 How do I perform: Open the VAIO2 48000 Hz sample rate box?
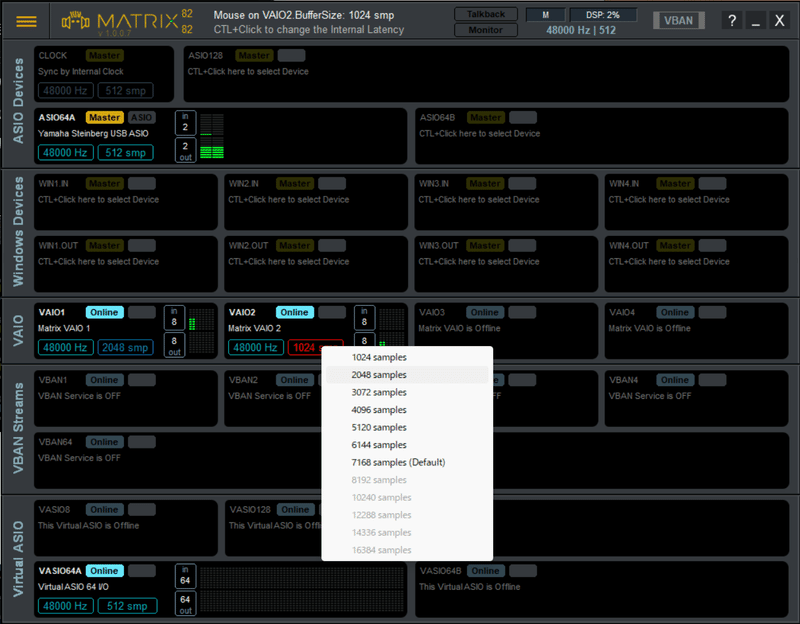(256, 347)
